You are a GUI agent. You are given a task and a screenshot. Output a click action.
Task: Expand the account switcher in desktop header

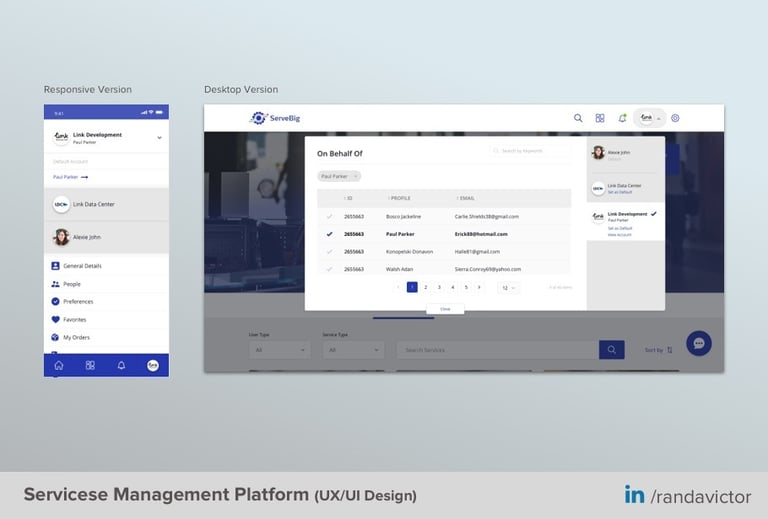[x=650, y=118]
